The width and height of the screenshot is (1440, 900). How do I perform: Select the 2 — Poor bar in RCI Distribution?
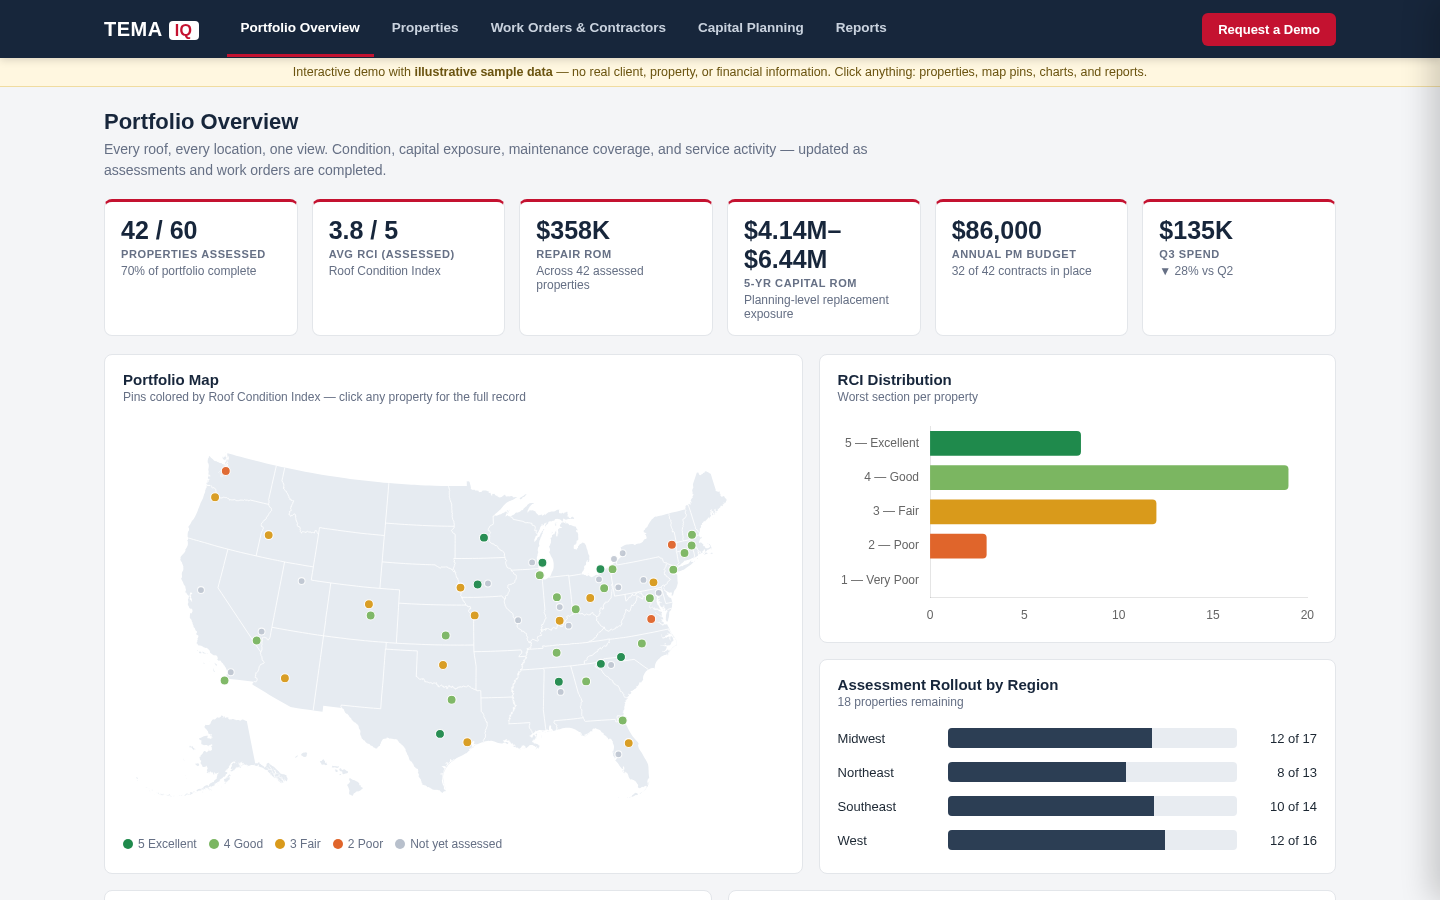[958, 546]
